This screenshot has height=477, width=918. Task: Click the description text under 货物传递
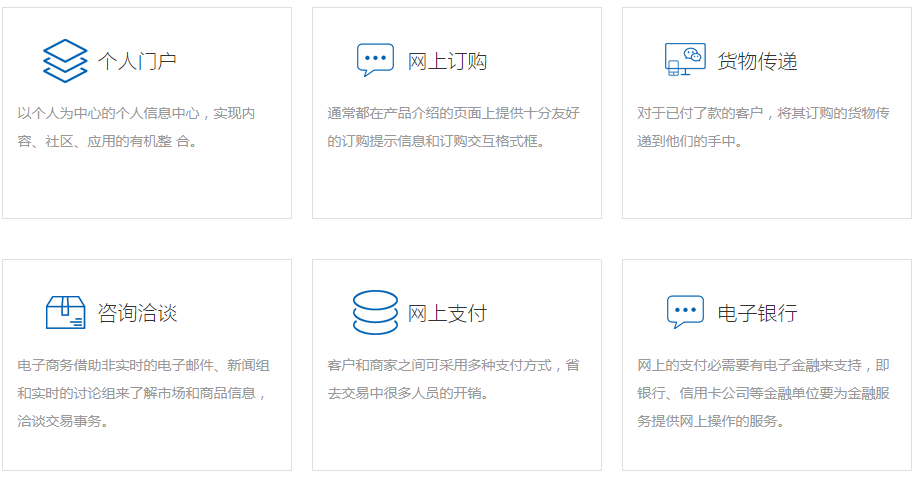click(762, 127)
